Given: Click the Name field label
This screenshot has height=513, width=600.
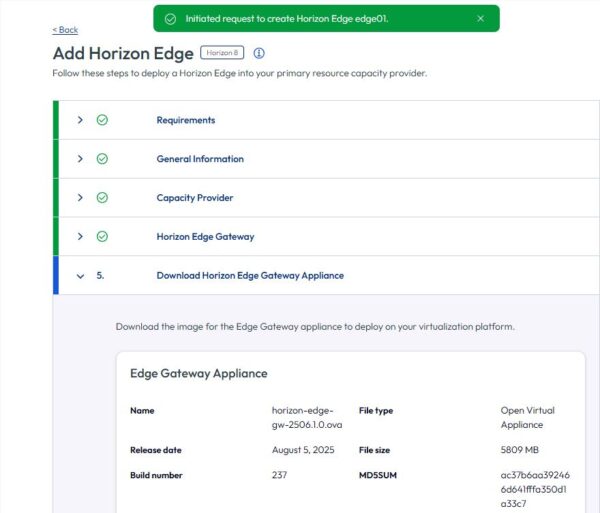Looking at the screenshot, I should (x=142, y=410).
